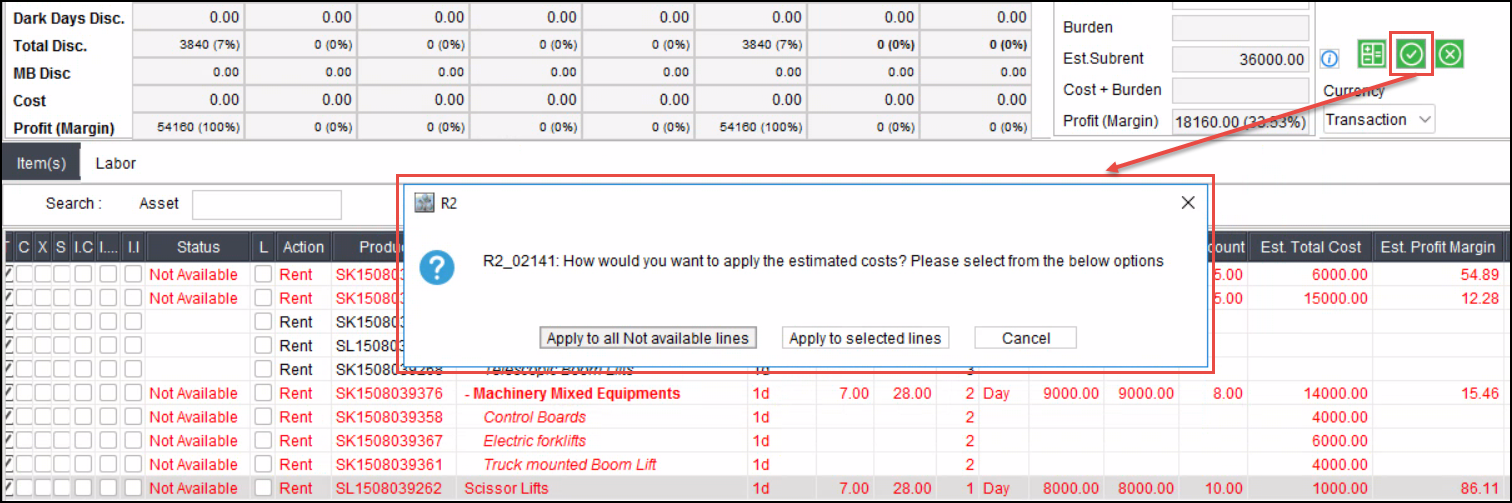Click the Total Disc. row label
This screenshot has height=503, width=1512.
50,46
